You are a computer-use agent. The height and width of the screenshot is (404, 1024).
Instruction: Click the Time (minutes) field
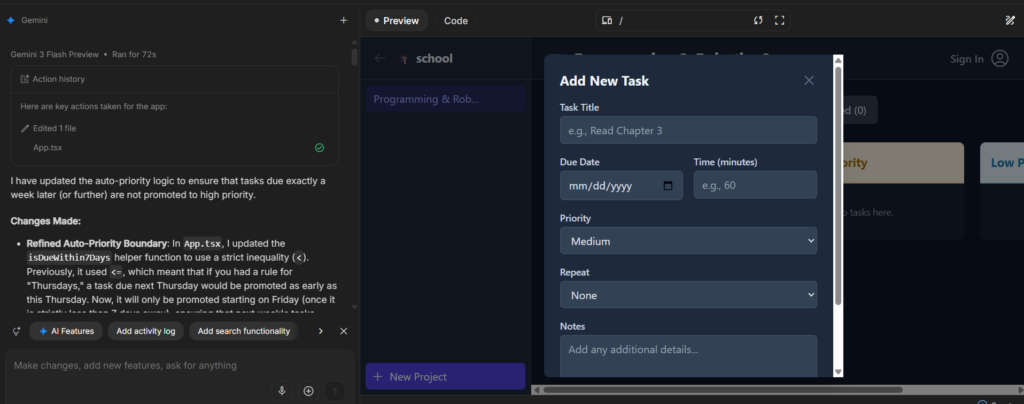point(755,185)
